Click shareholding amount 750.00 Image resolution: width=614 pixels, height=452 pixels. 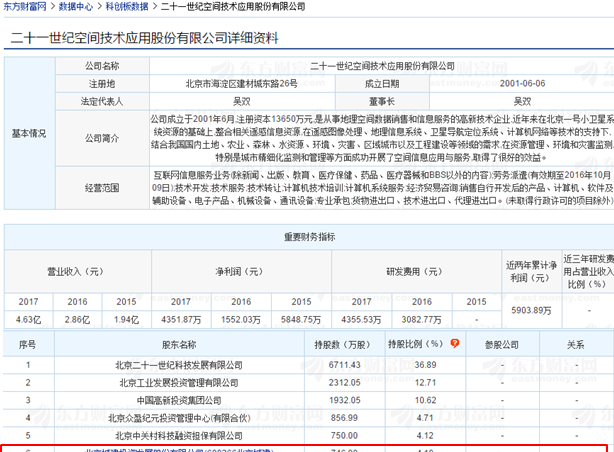pos(345,436)
